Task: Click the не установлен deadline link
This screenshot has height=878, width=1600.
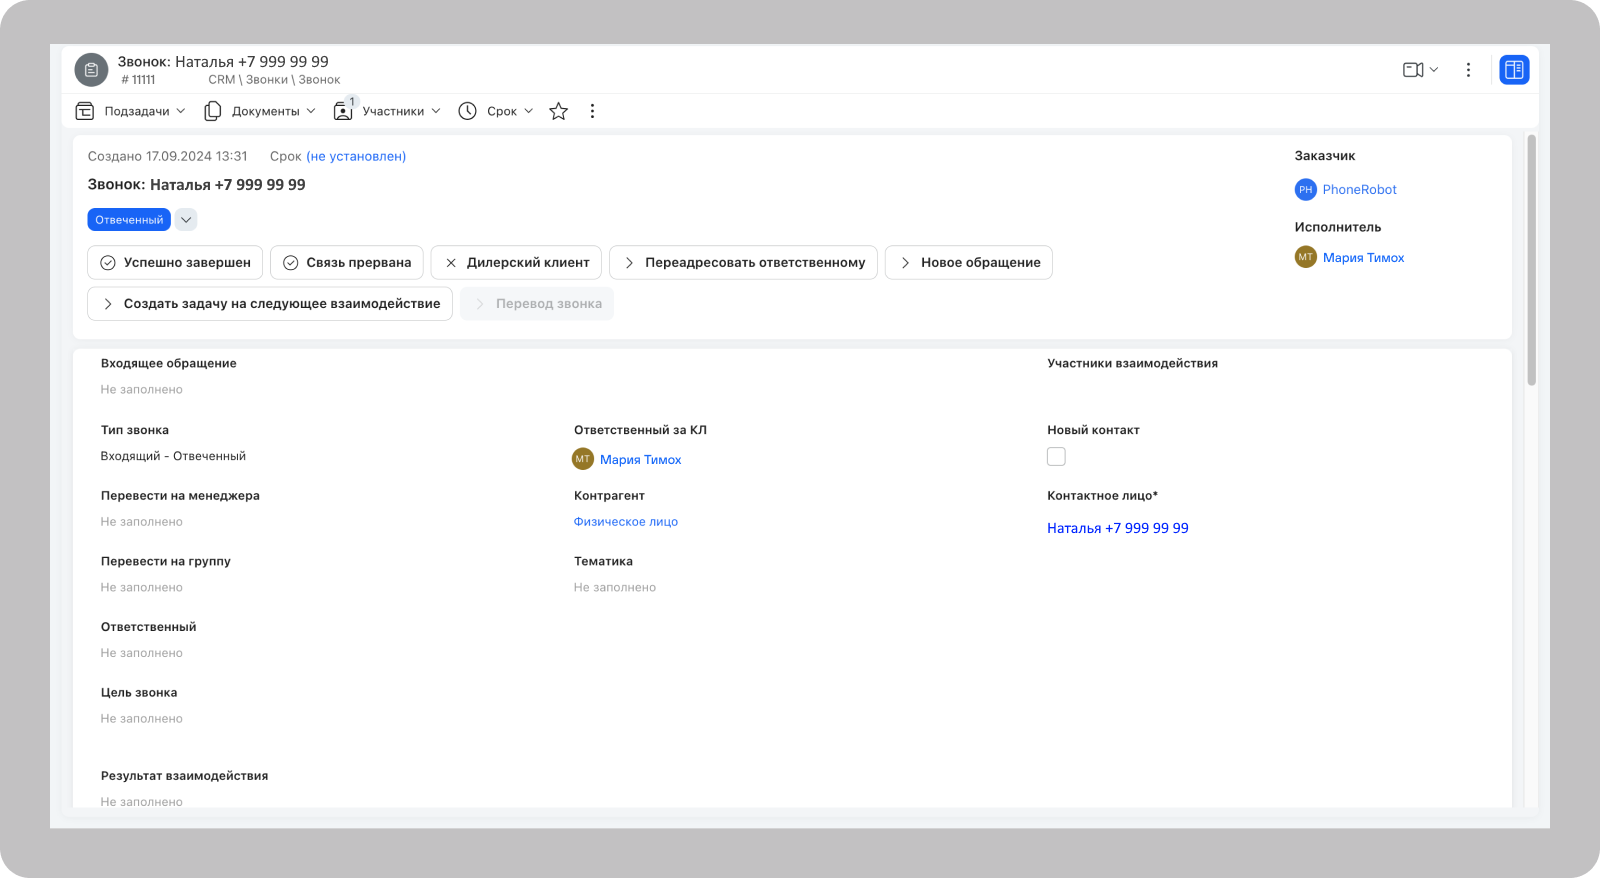Action: click(x=356, y=156)
